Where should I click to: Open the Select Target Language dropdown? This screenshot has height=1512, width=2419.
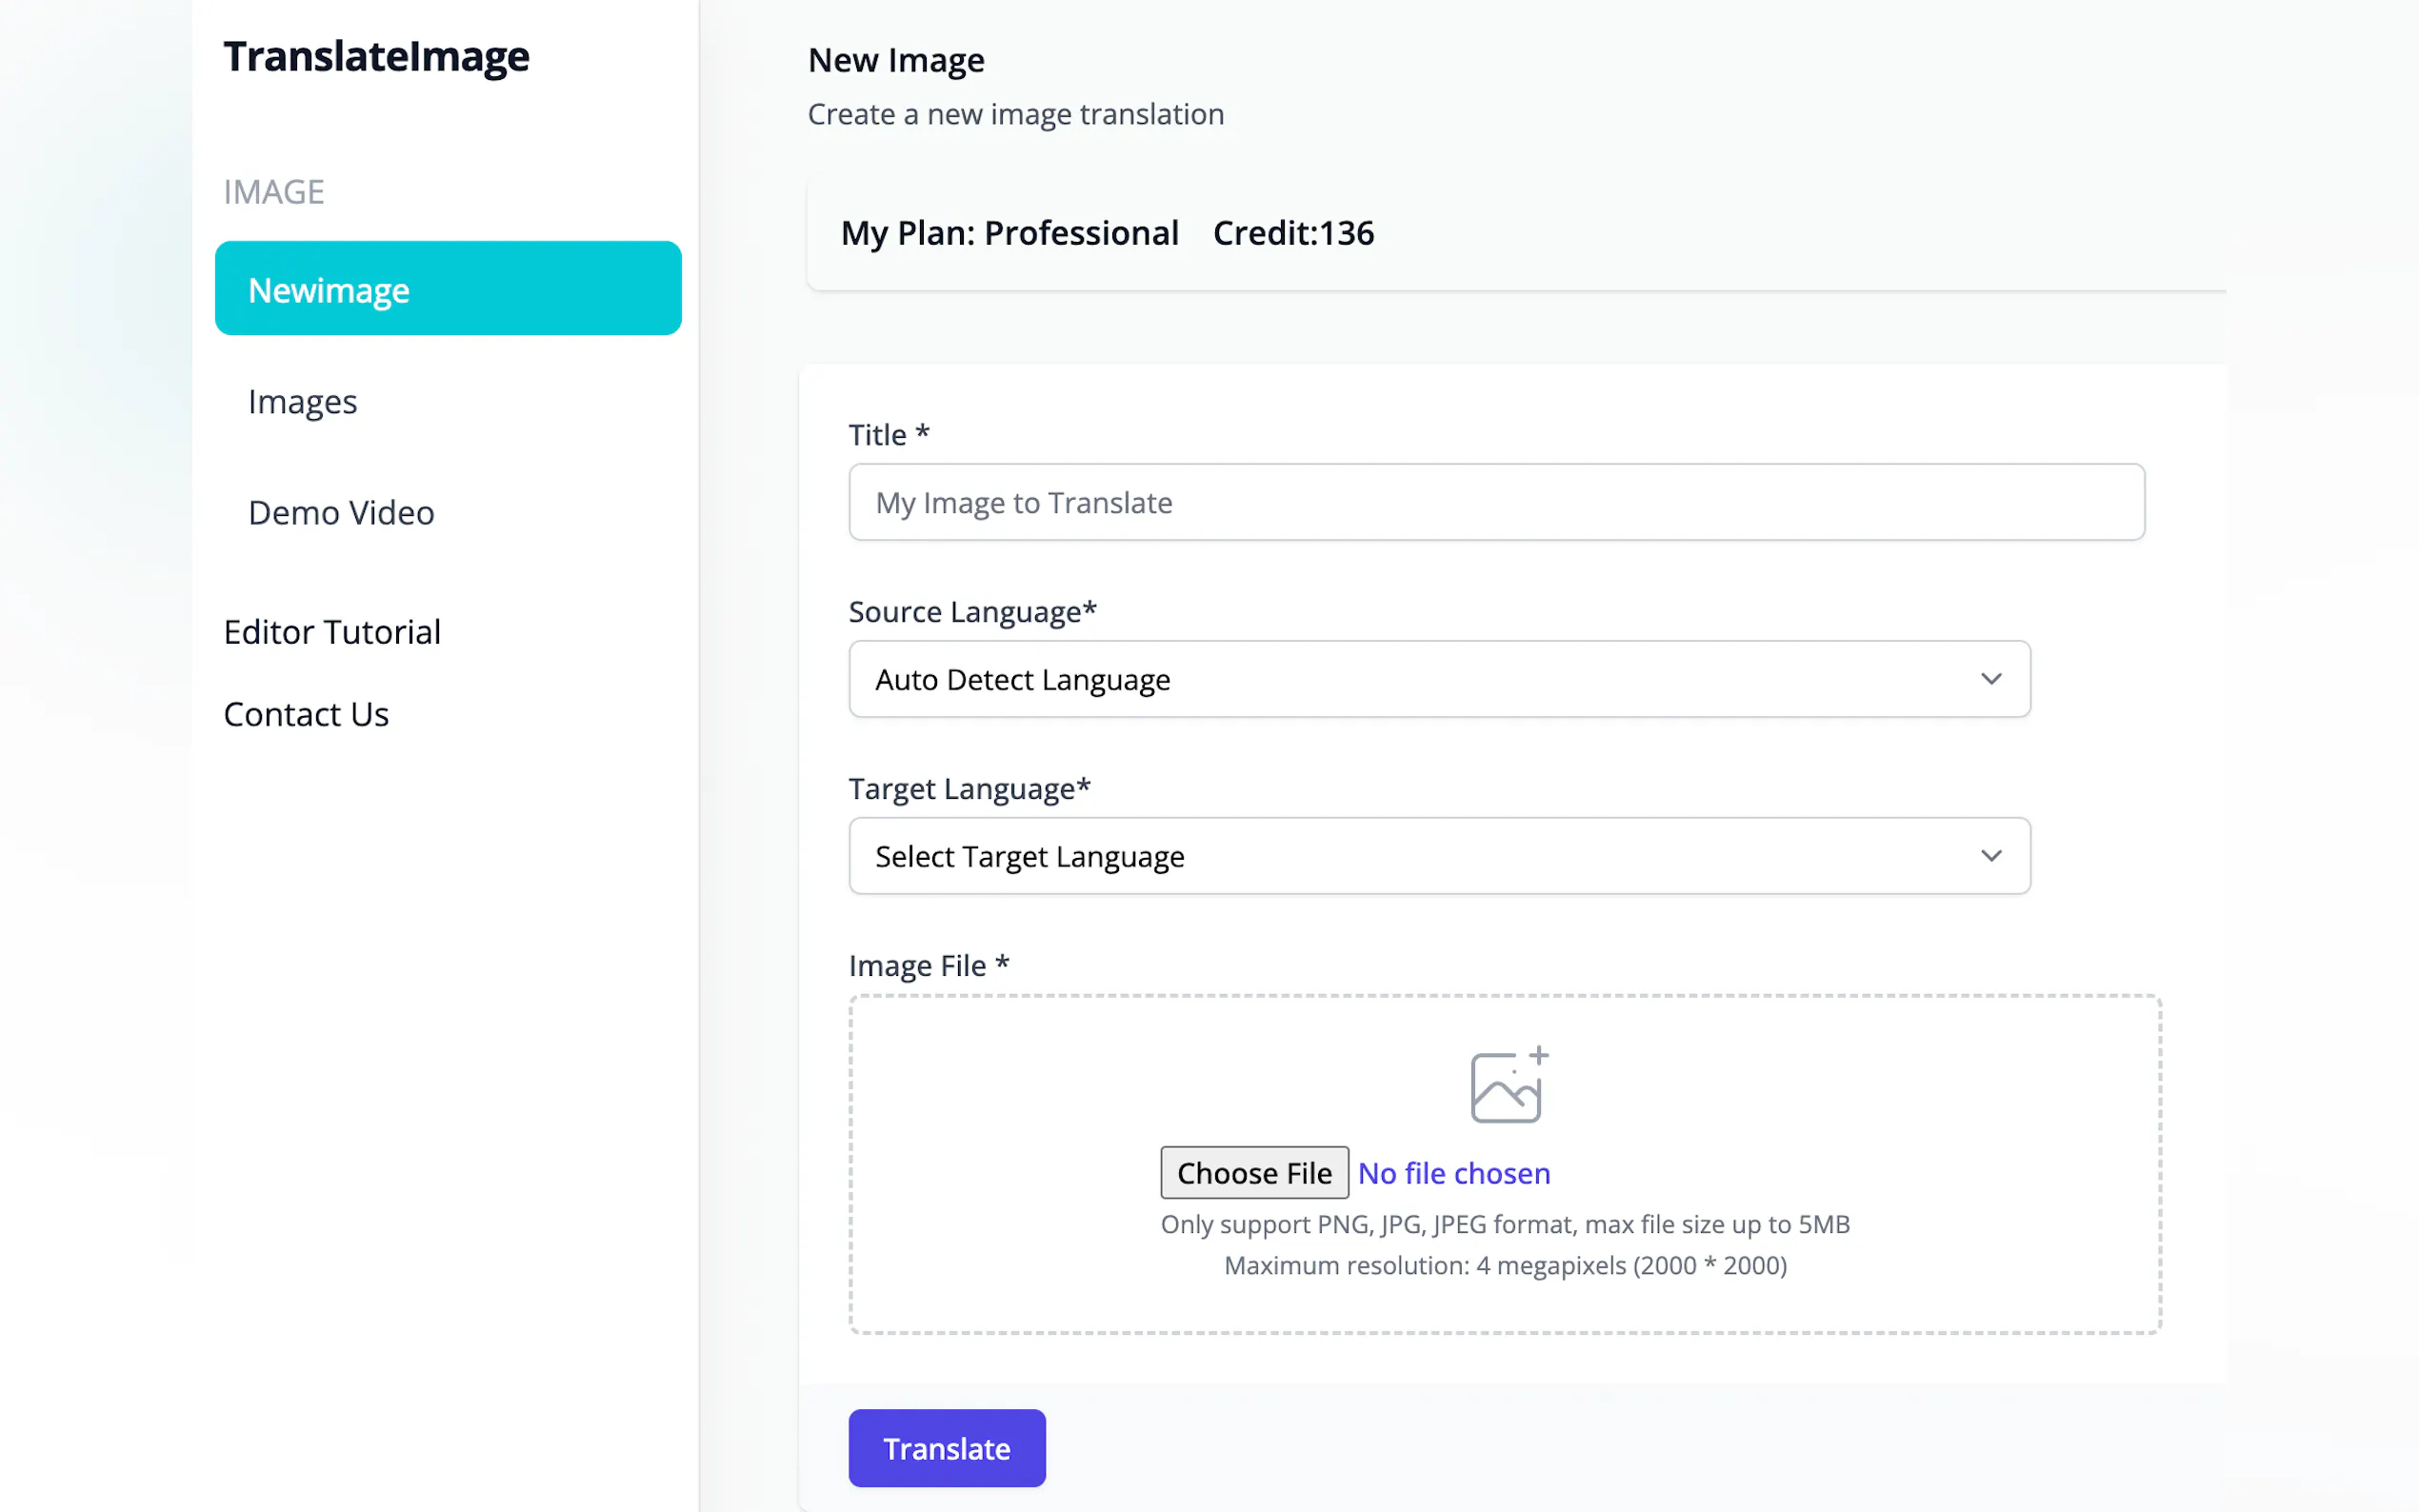[1400, 856]
